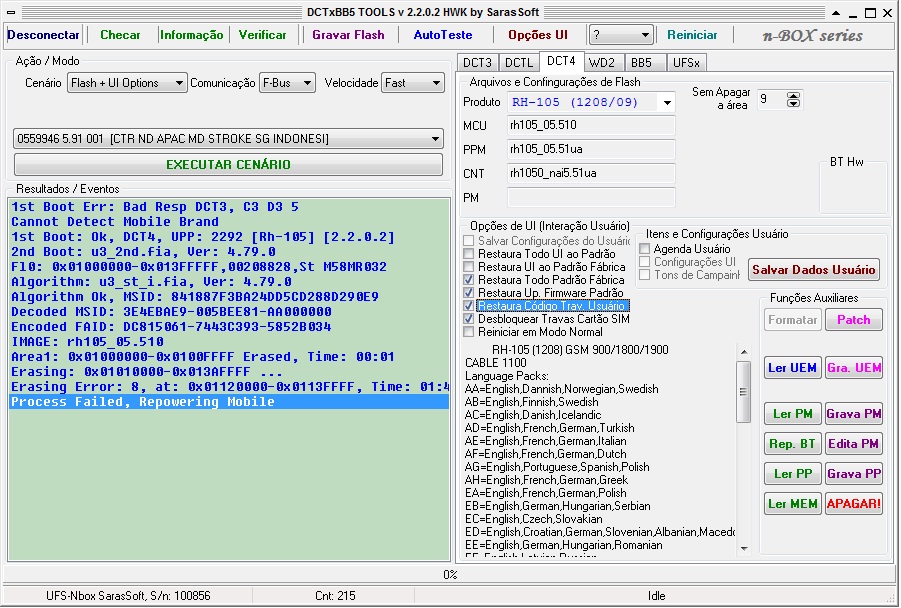Click the EXECUTAR CENÁRIO button
Viewport: 901px width, 608px height.
pyautogui.click(x=228, y=164)
